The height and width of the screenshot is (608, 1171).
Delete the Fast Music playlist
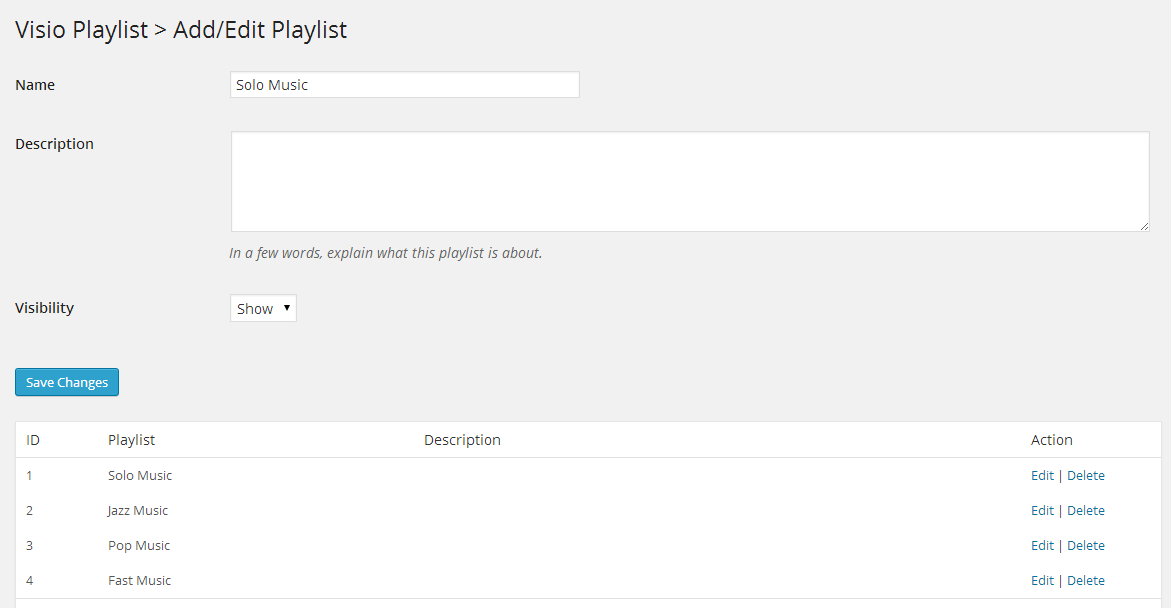coord(1085,580)
